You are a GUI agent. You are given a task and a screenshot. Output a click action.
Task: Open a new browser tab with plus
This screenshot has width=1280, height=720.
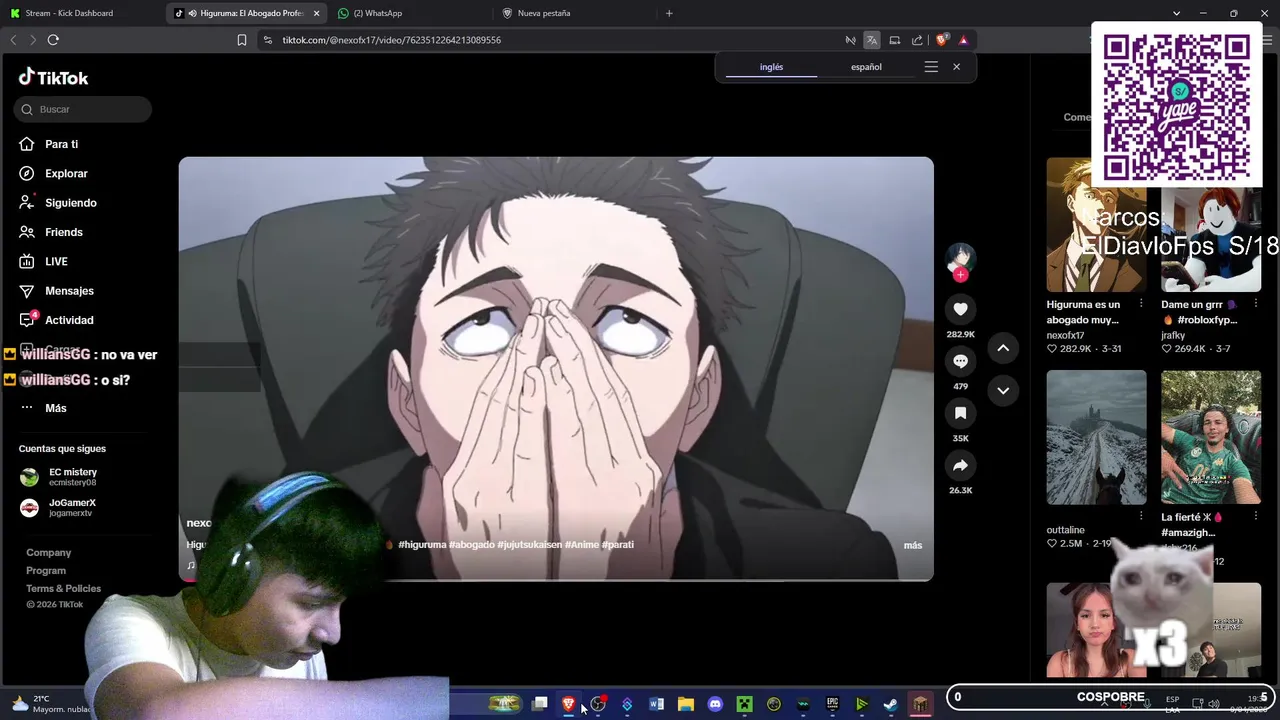pyautogui.click(x=669, y=13)
